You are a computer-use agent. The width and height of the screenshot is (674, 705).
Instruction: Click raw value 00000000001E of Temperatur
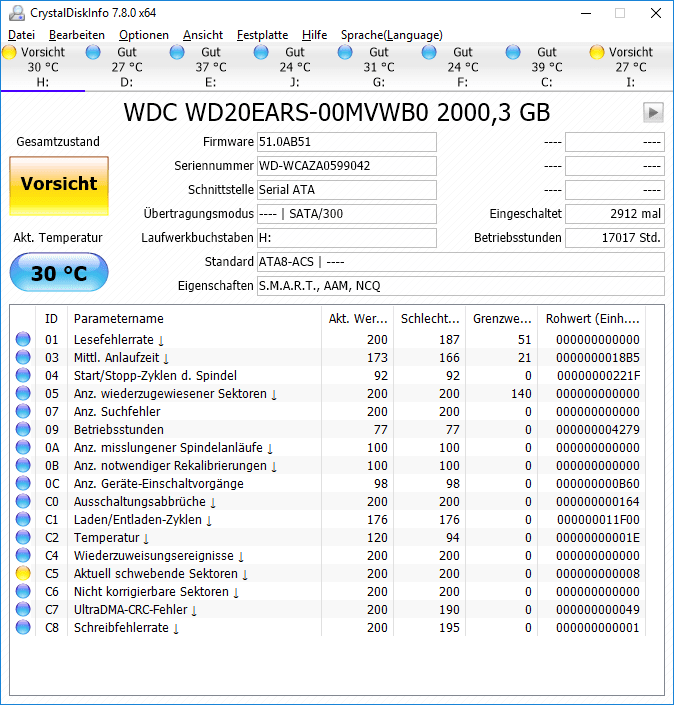(598, 538)
